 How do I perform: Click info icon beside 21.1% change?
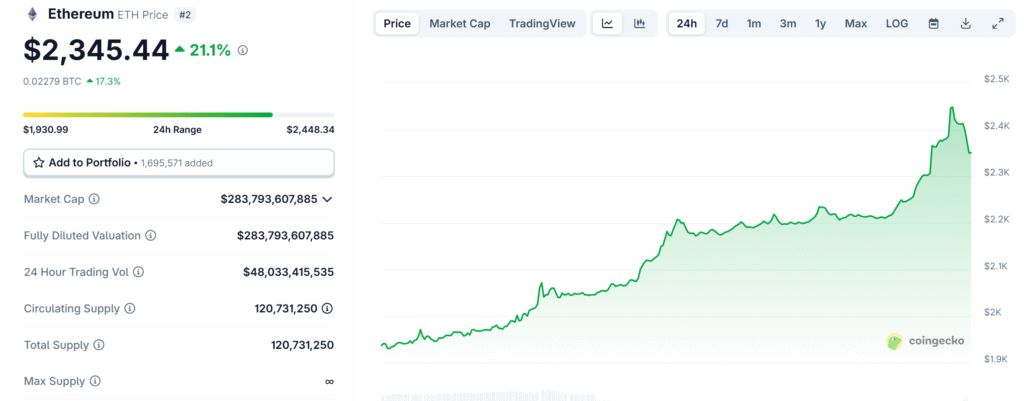coord(243,49)
